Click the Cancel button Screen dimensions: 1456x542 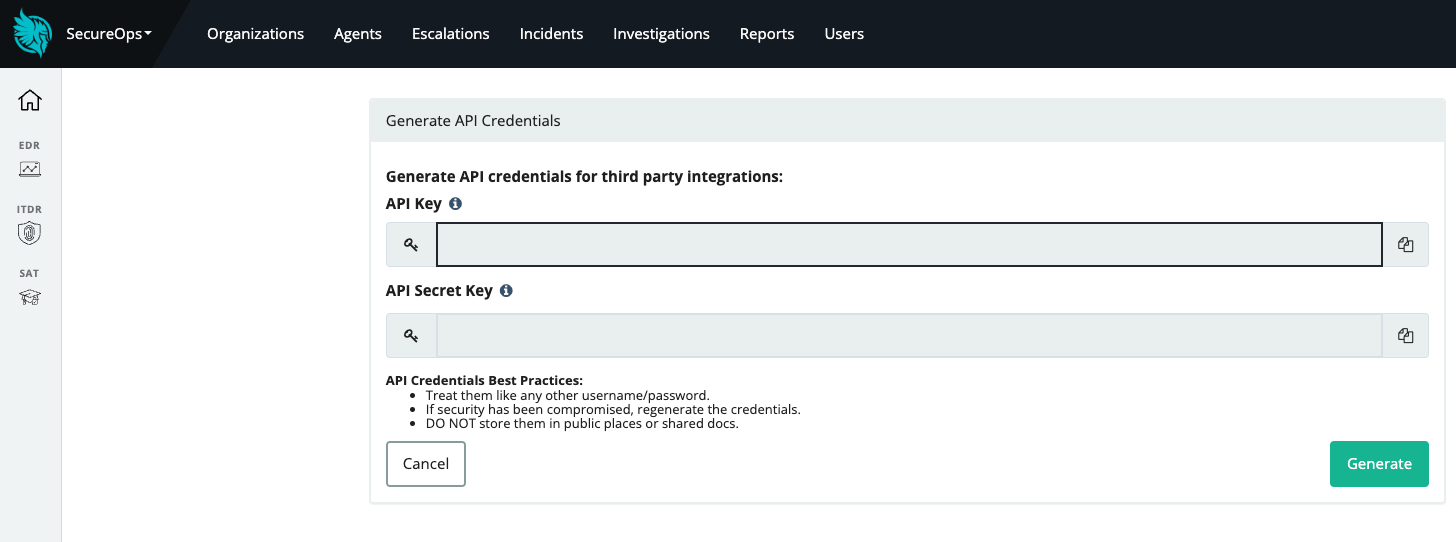pos(426,464)
